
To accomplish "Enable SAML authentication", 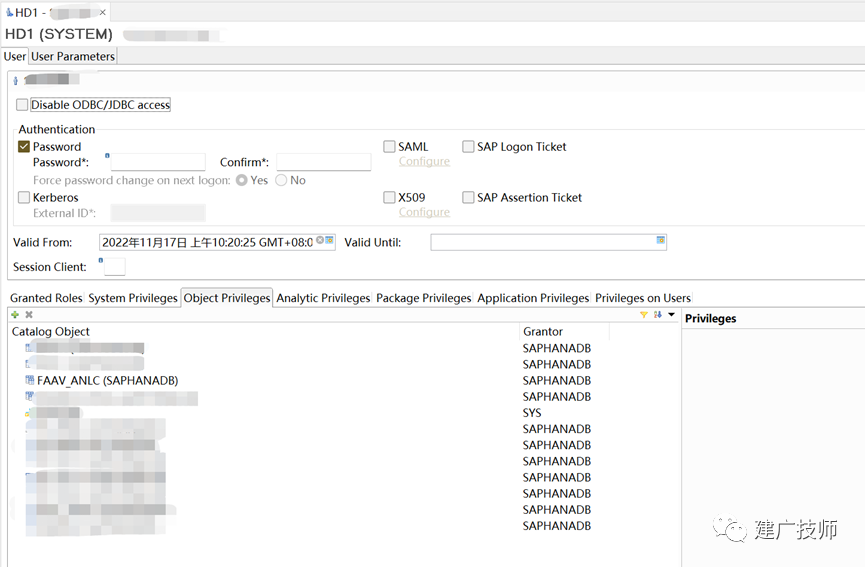I will click(x=389, y=146).
